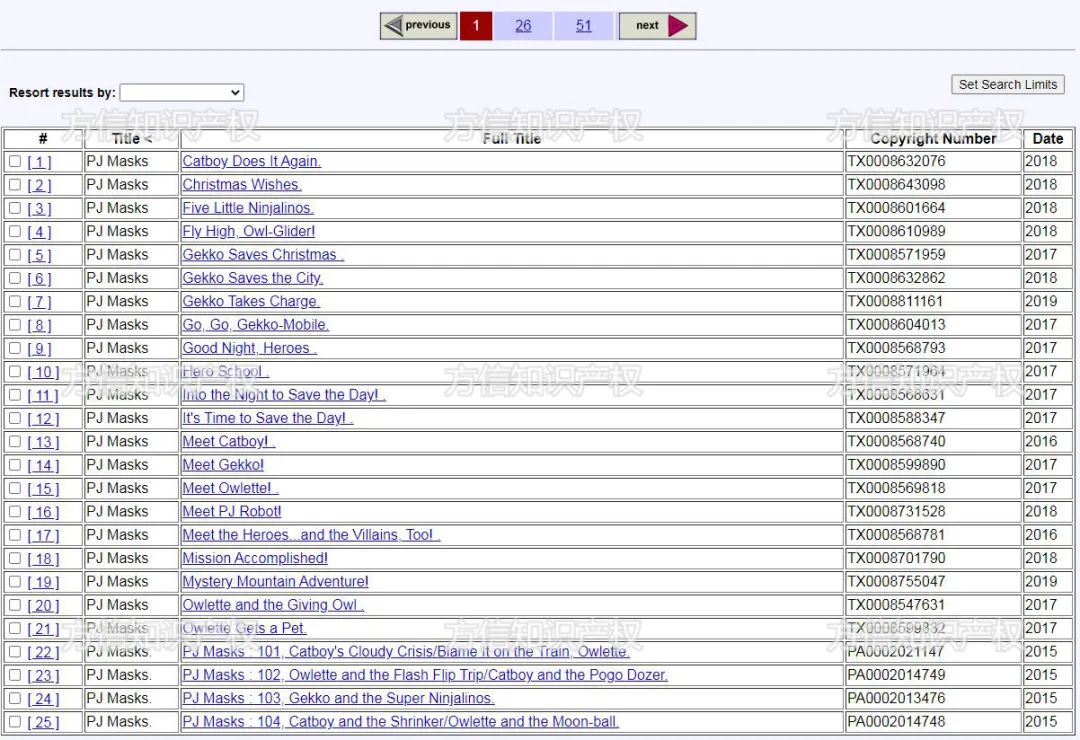
Task: Check the box for record 18
Action: tap(14, 558)
